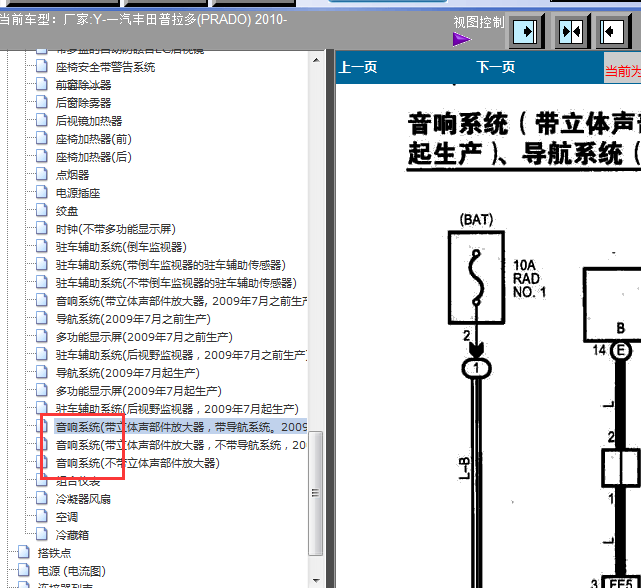The height and width of the screenshot is (588, 641).
Task: Select 空调 in the tree
Action: [67, 517]
